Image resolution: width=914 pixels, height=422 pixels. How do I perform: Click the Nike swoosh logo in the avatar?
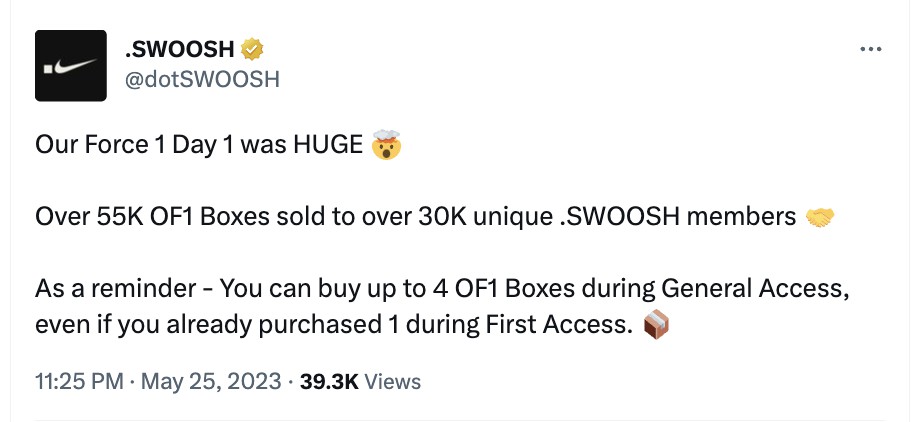click(76, 66)
